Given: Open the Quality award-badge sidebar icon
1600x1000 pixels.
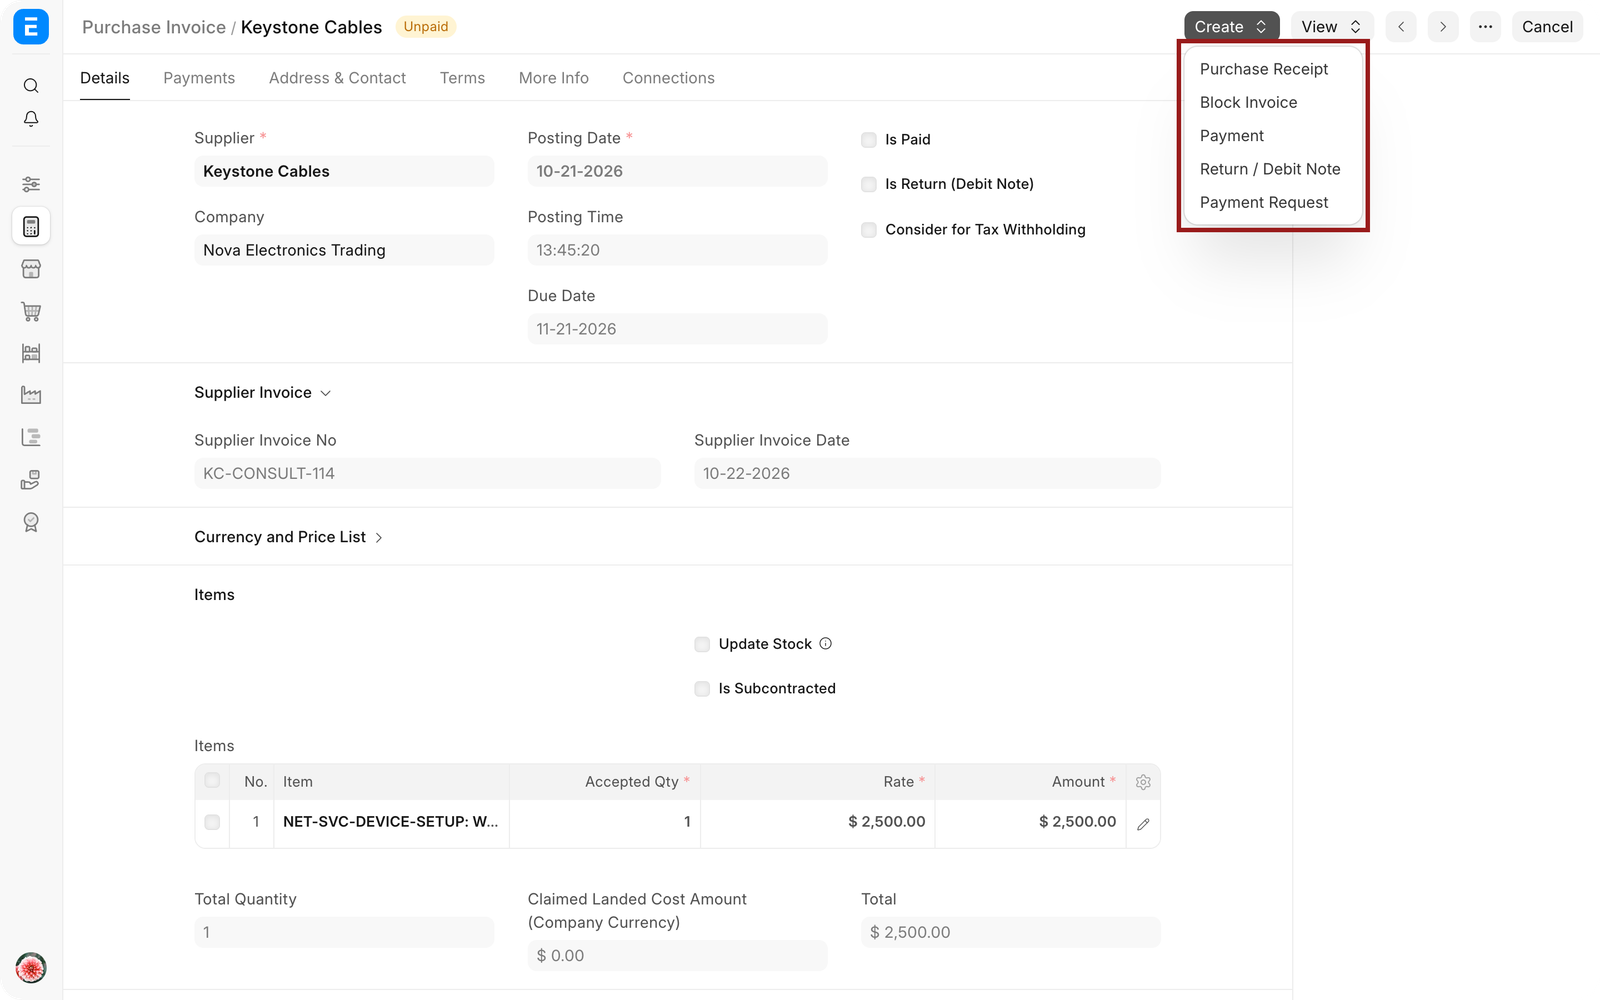Looking at the screenshot, I should click(31, 522).
